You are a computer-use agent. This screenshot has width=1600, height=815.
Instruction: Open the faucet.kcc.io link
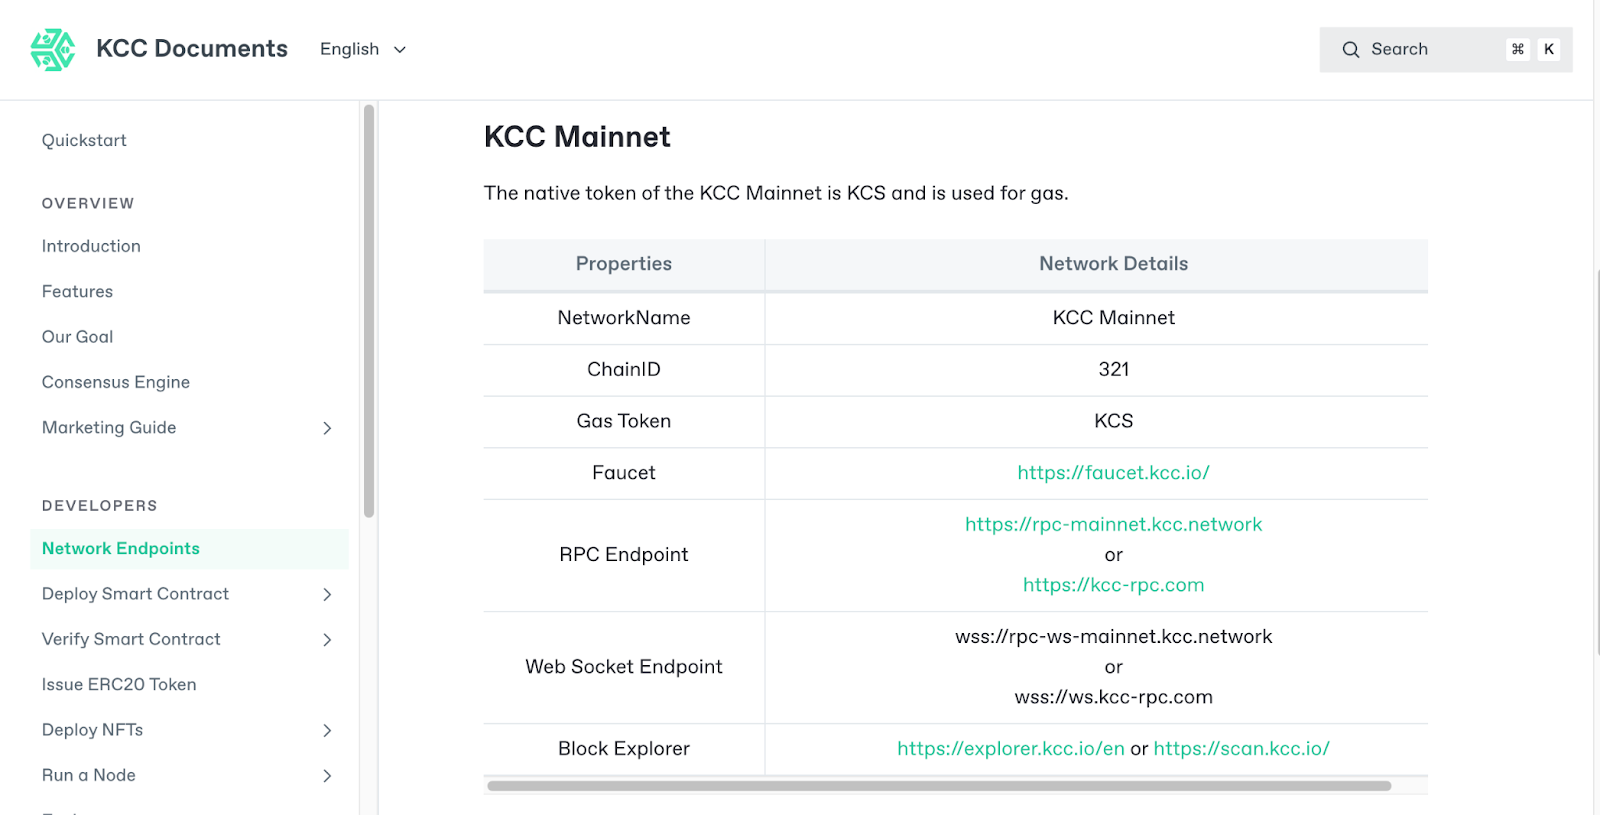1113,473
